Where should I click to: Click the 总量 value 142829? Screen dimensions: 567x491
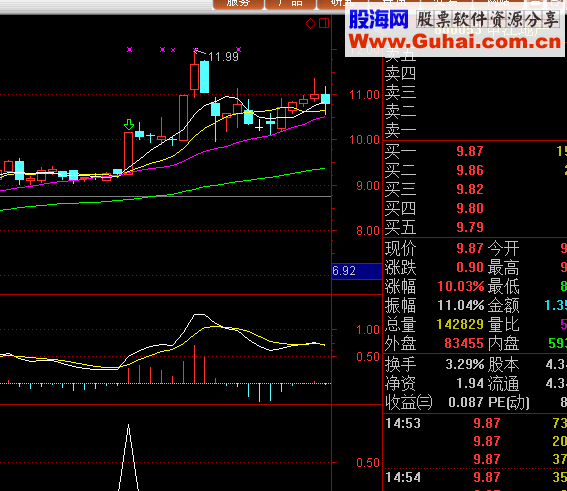click(x=460, y=324)
